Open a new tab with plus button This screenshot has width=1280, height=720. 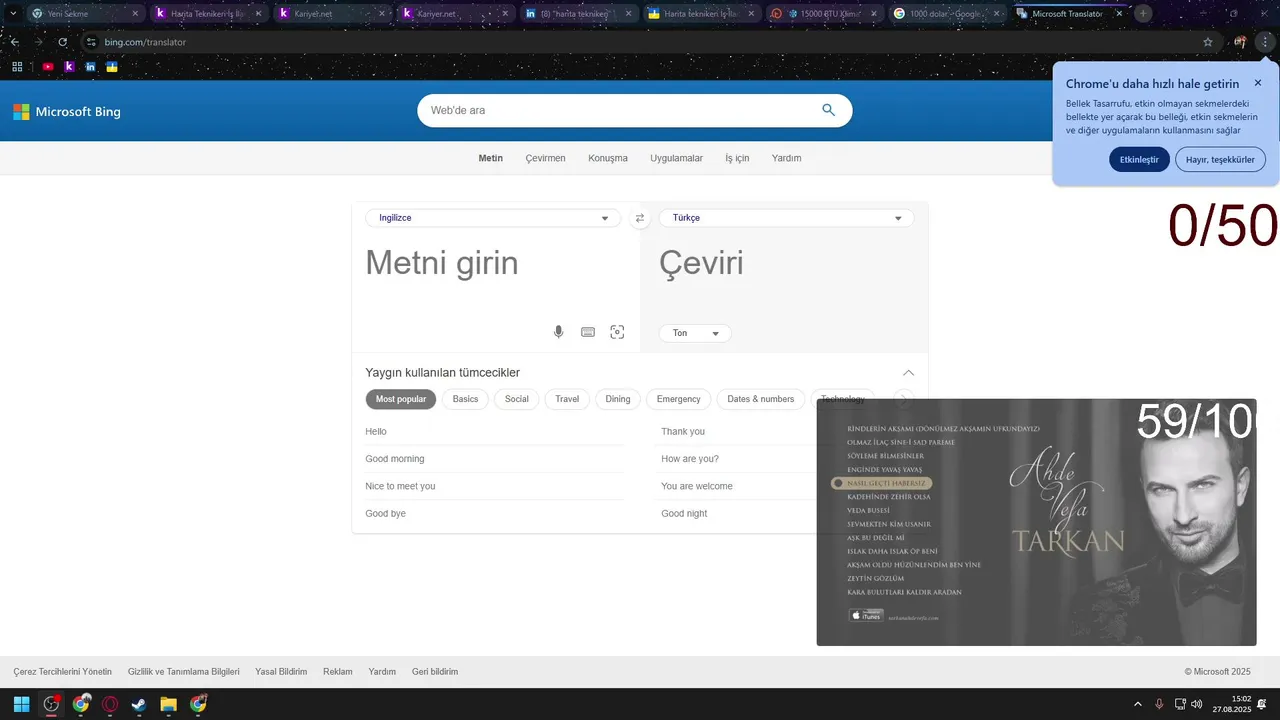coord(1143,14)
